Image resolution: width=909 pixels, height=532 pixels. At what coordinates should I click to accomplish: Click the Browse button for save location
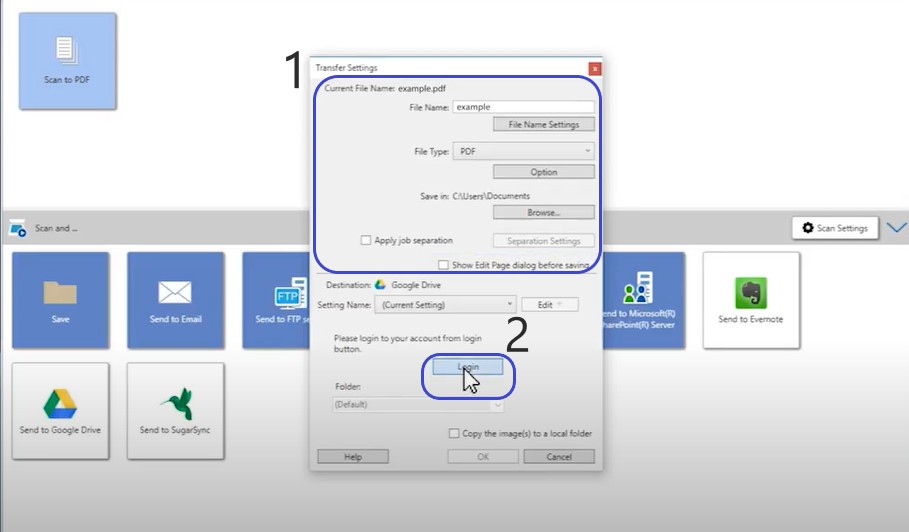(x=543, y=212)
